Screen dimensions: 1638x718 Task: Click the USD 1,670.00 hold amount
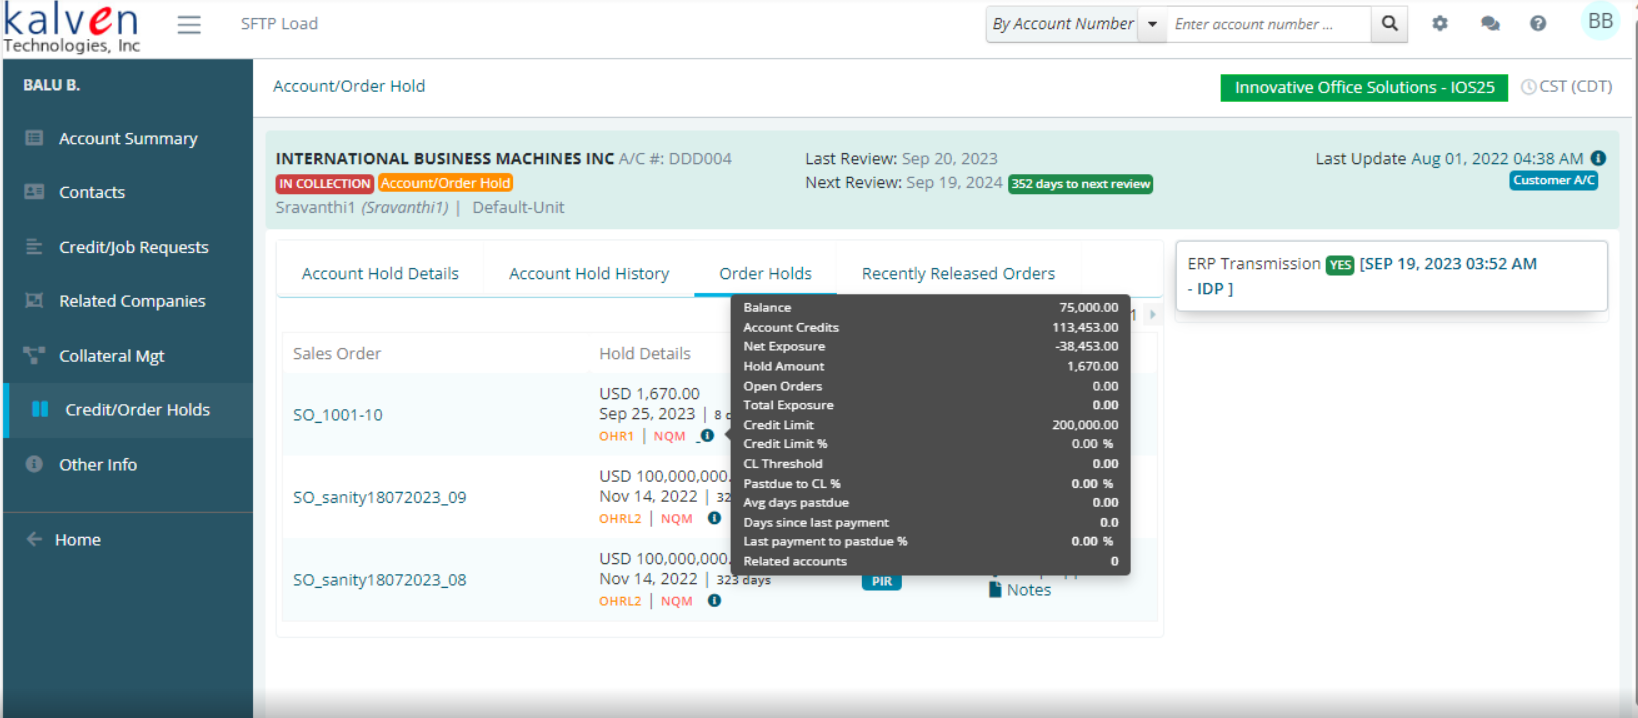650,394
